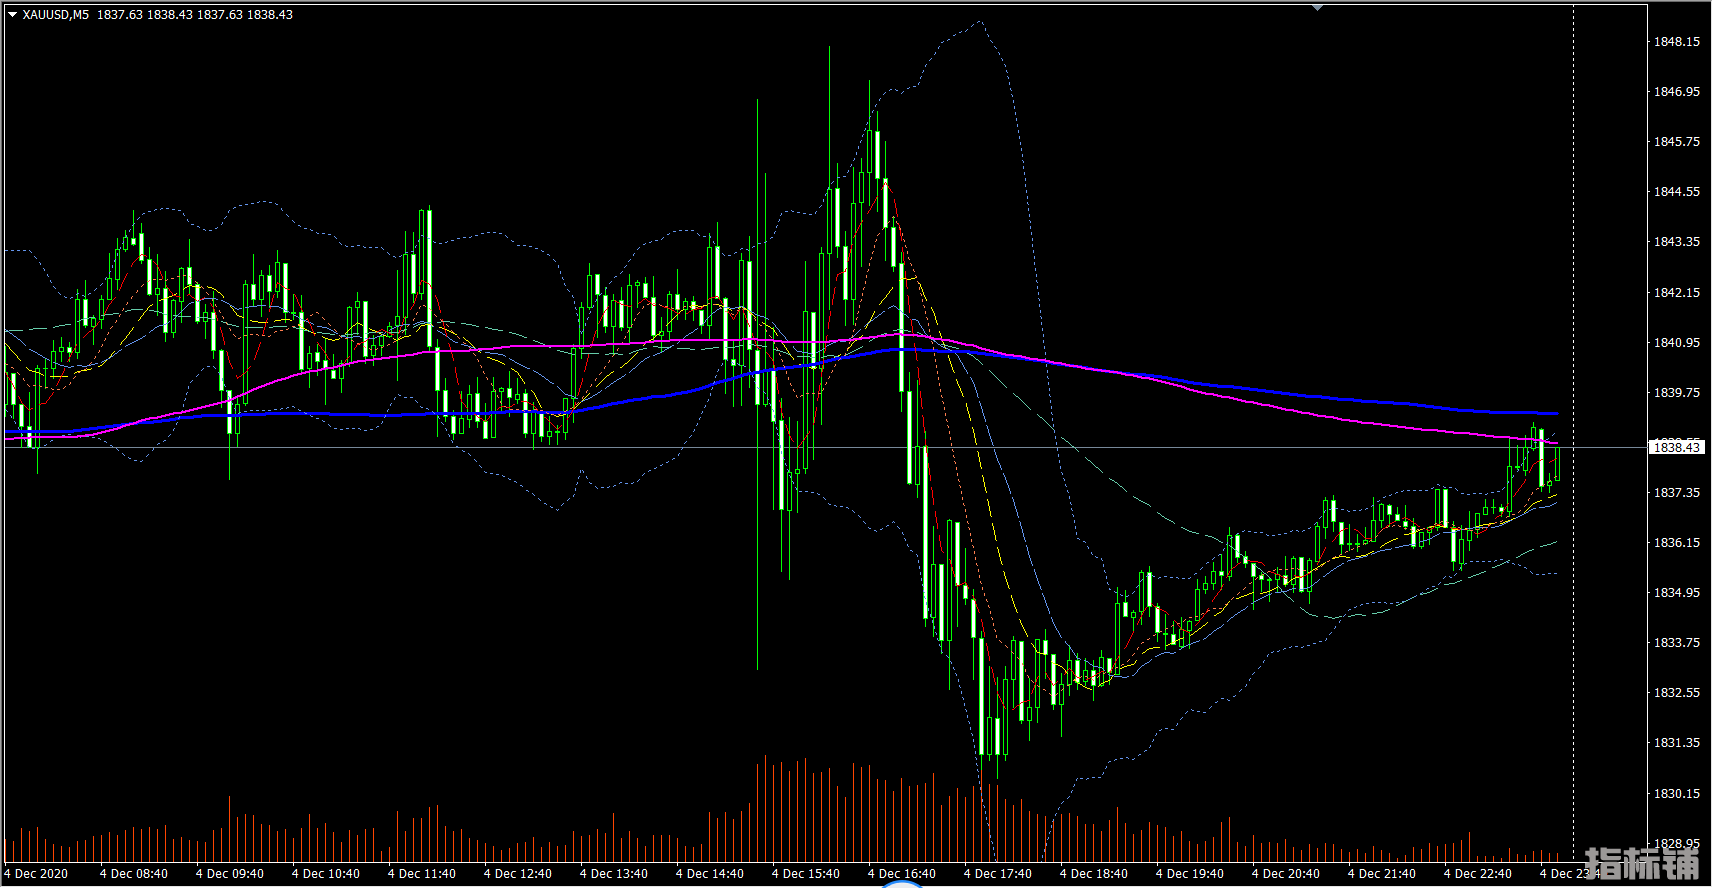Click the 4 Dec 22:40 time label
The width and height of the screenshot is (1713, 888).
(x=1478, y=873)
